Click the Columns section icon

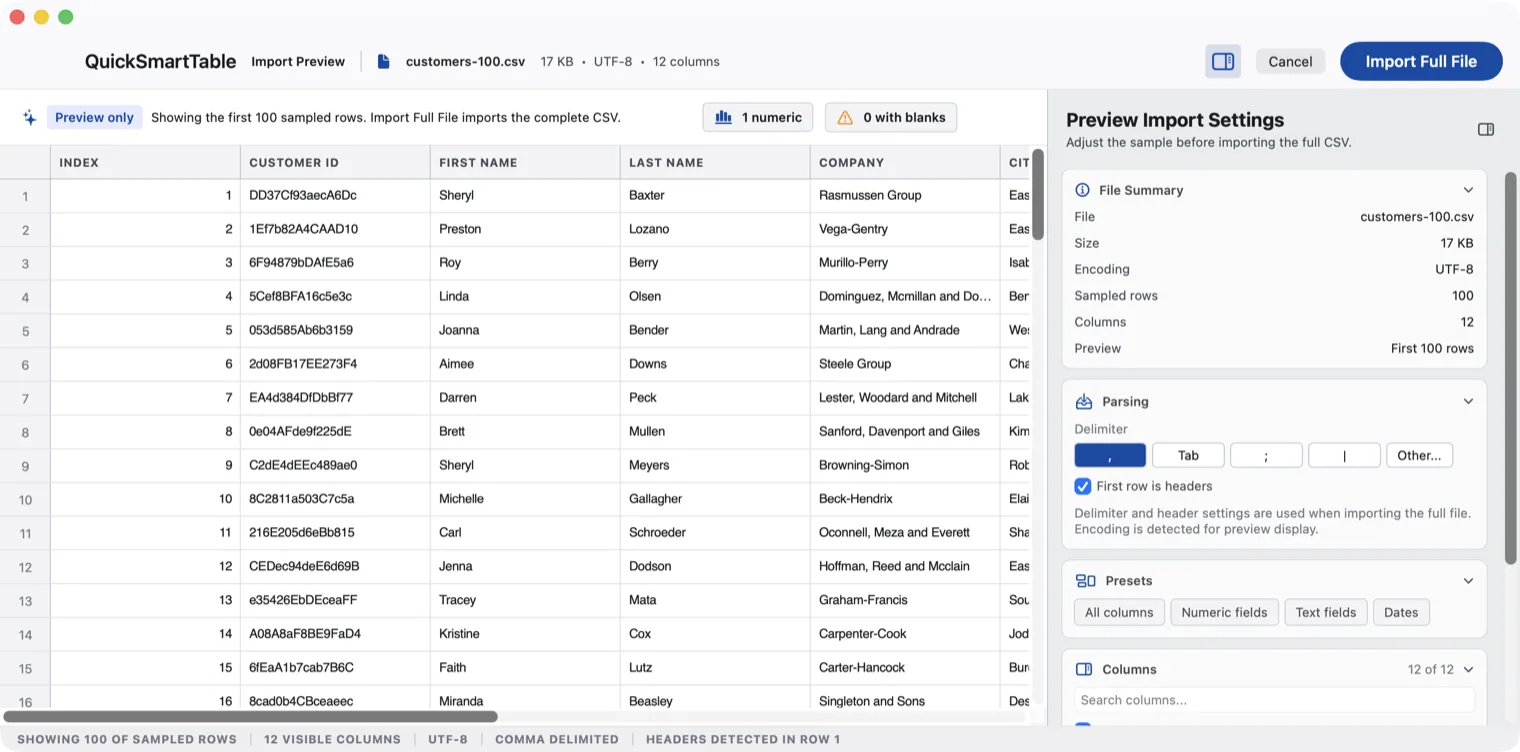point(1083,669)
